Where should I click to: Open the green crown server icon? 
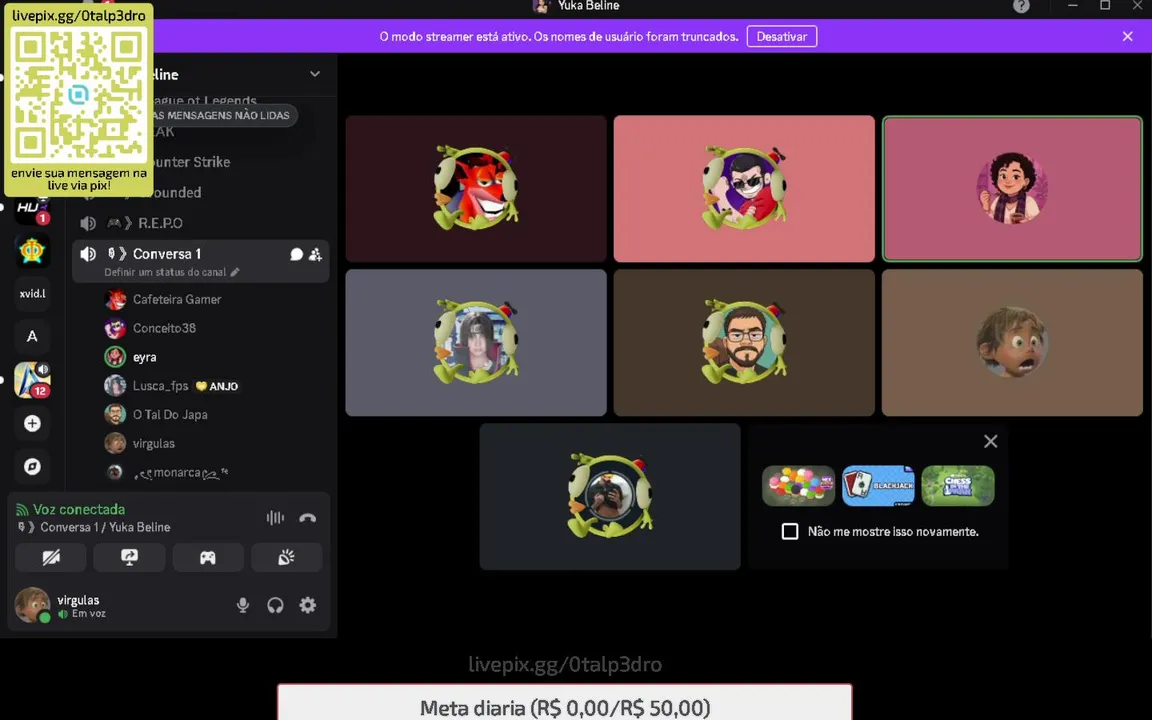coord(32,251)
